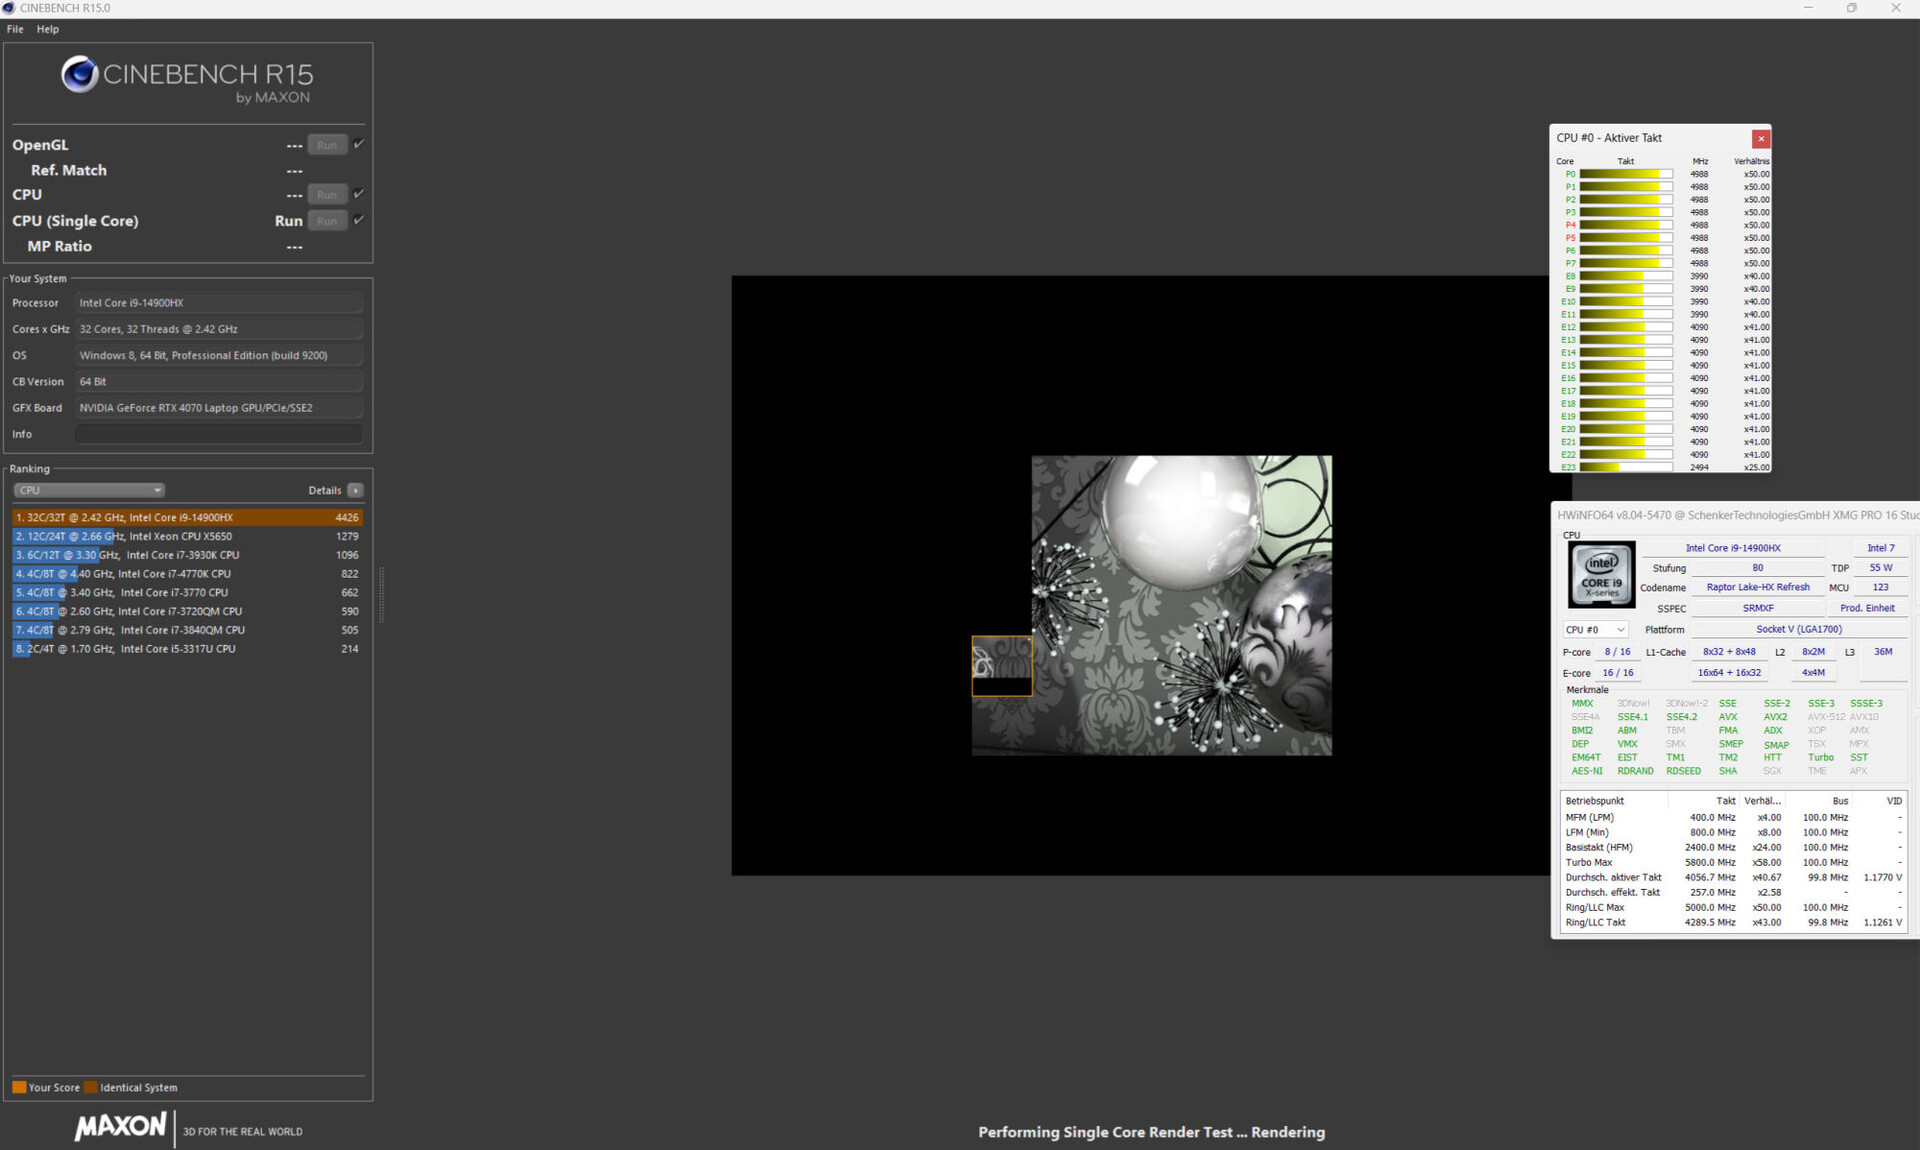The width and height of the screenshot is (1920, 1150).
Task: Click the Details arrow icon in Ranking
Action: coord(355,490)
